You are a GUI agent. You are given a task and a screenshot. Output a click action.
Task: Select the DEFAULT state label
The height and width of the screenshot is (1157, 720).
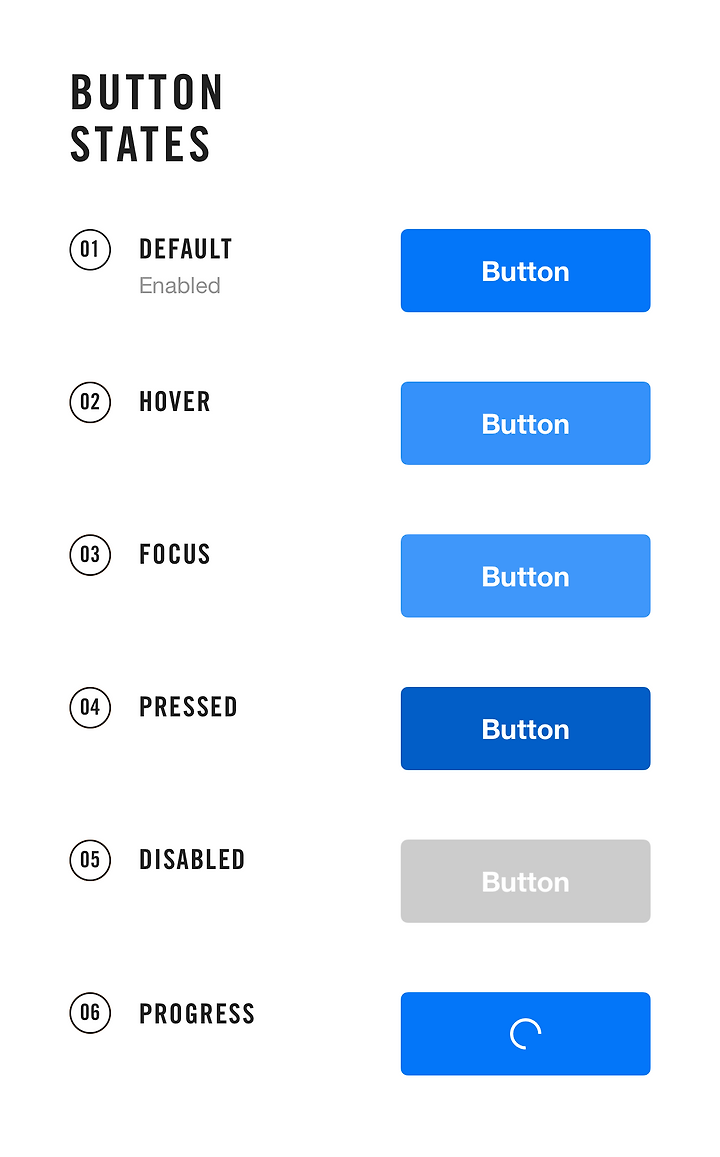pyautogui.click(x=185, y=249)
